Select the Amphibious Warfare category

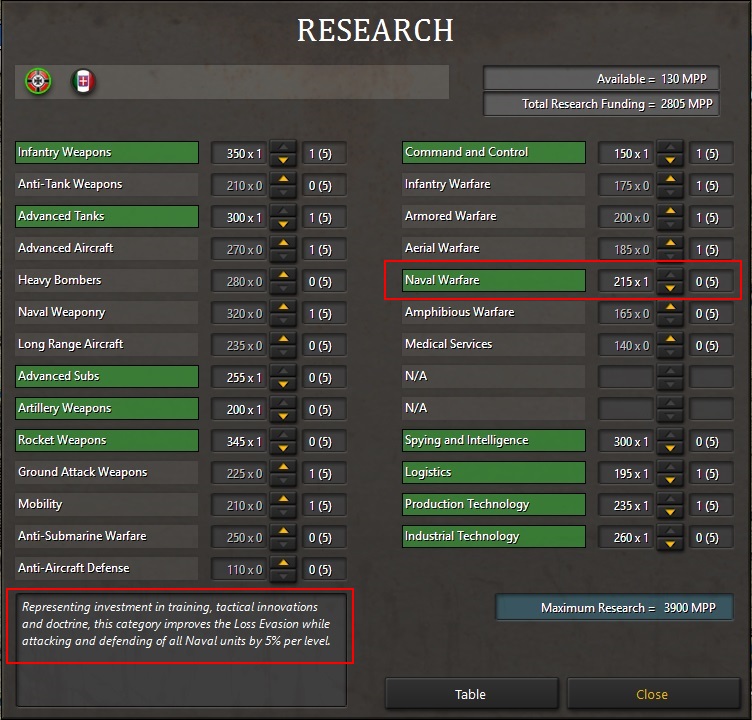(x=494, y=313)
